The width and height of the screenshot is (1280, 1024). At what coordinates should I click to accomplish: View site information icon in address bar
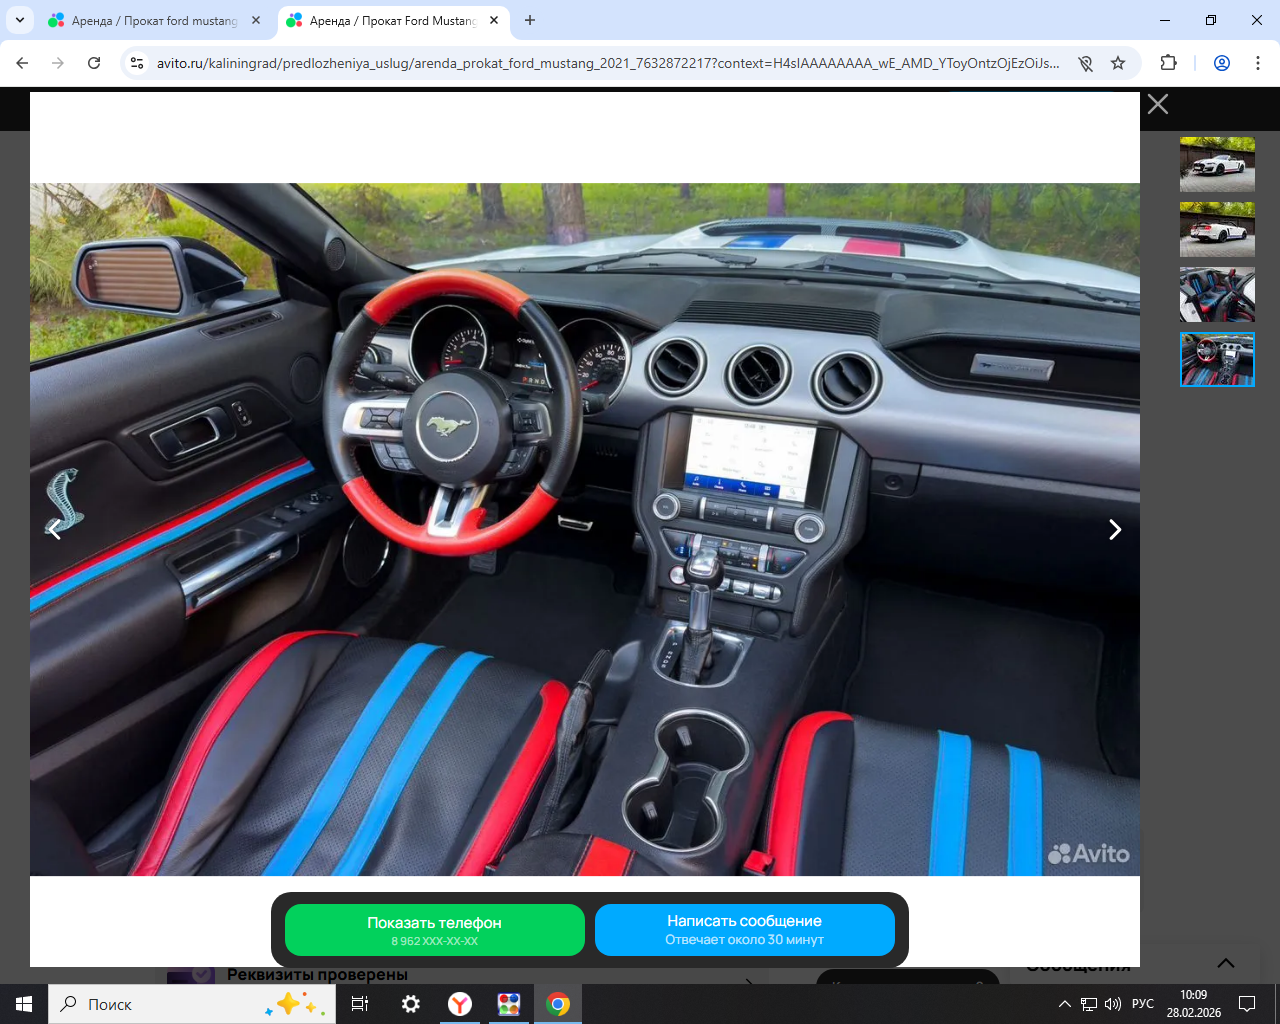(137, 63)
